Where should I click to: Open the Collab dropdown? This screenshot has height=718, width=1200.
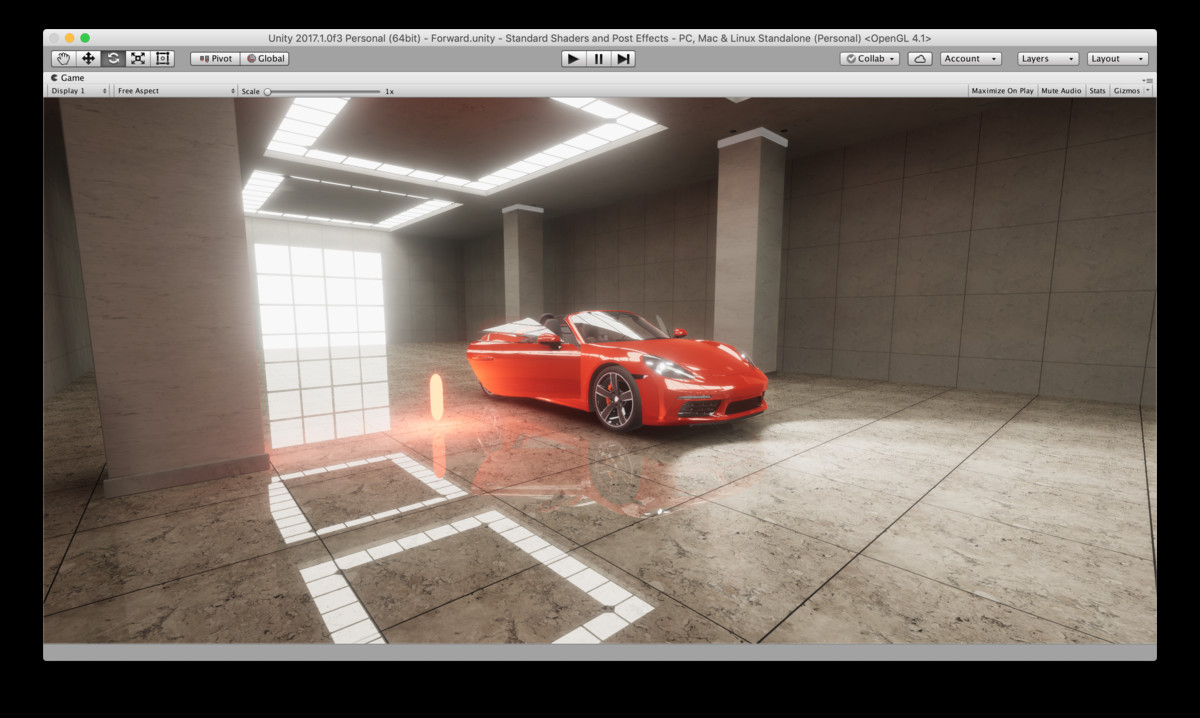[870, 59]
